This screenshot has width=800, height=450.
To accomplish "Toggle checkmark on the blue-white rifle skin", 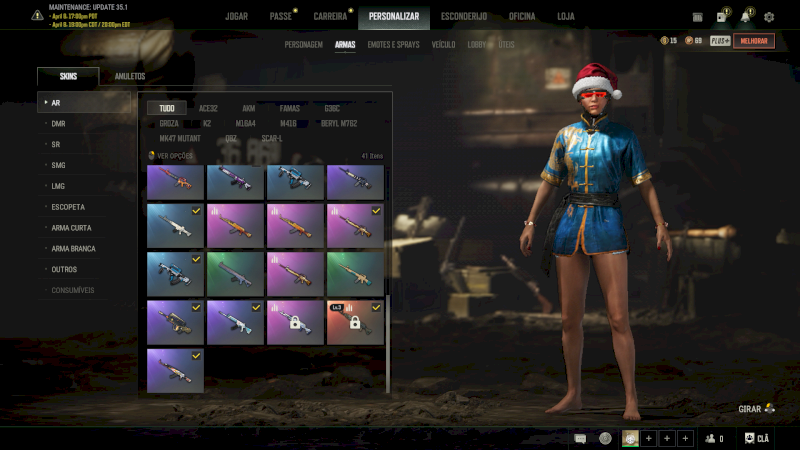I will point(196,259).
